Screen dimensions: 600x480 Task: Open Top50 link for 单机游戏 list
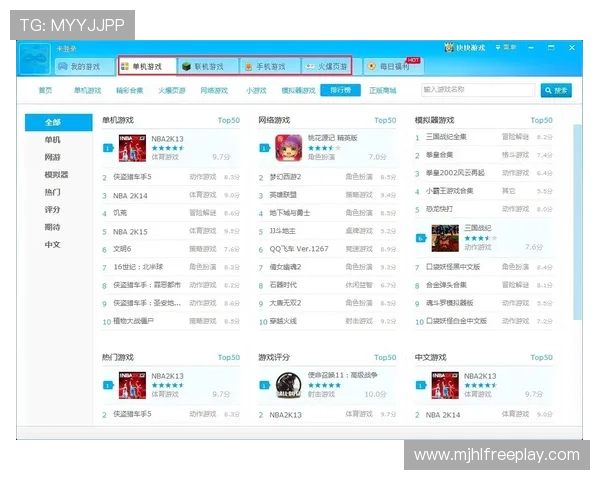[x=229, y=120]
